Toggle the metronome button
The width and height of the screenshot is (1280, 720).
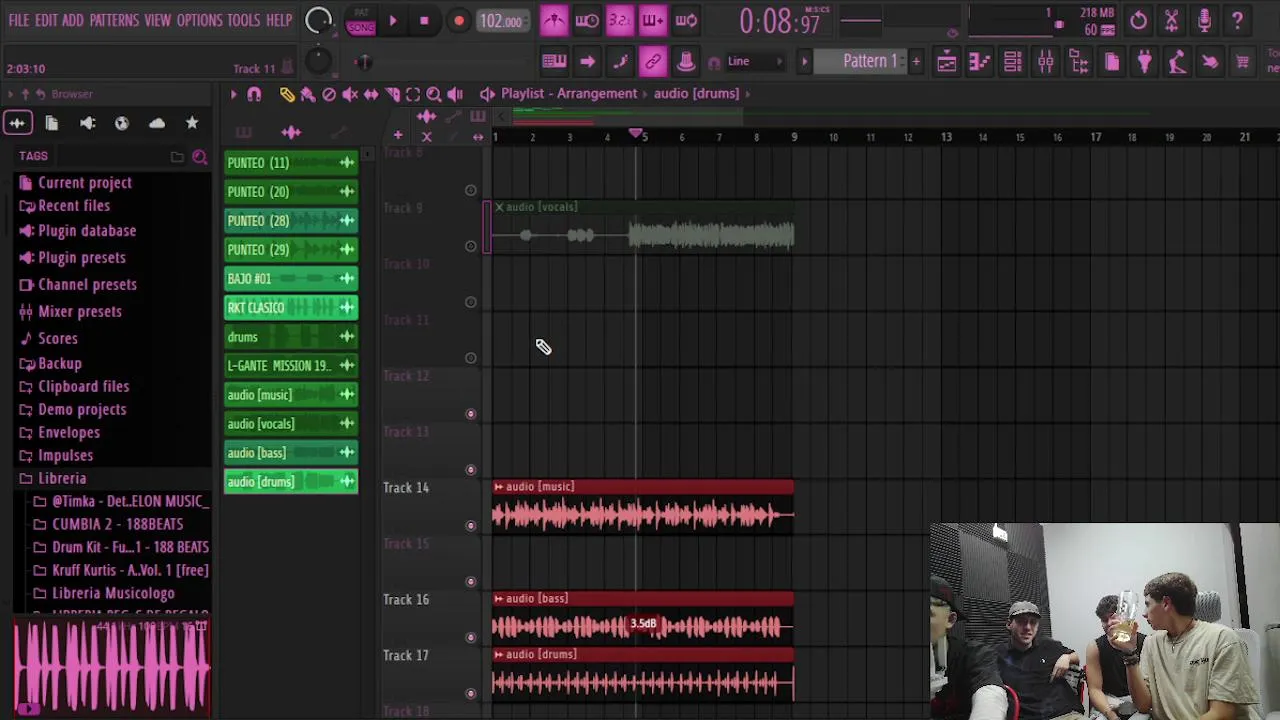553,20
